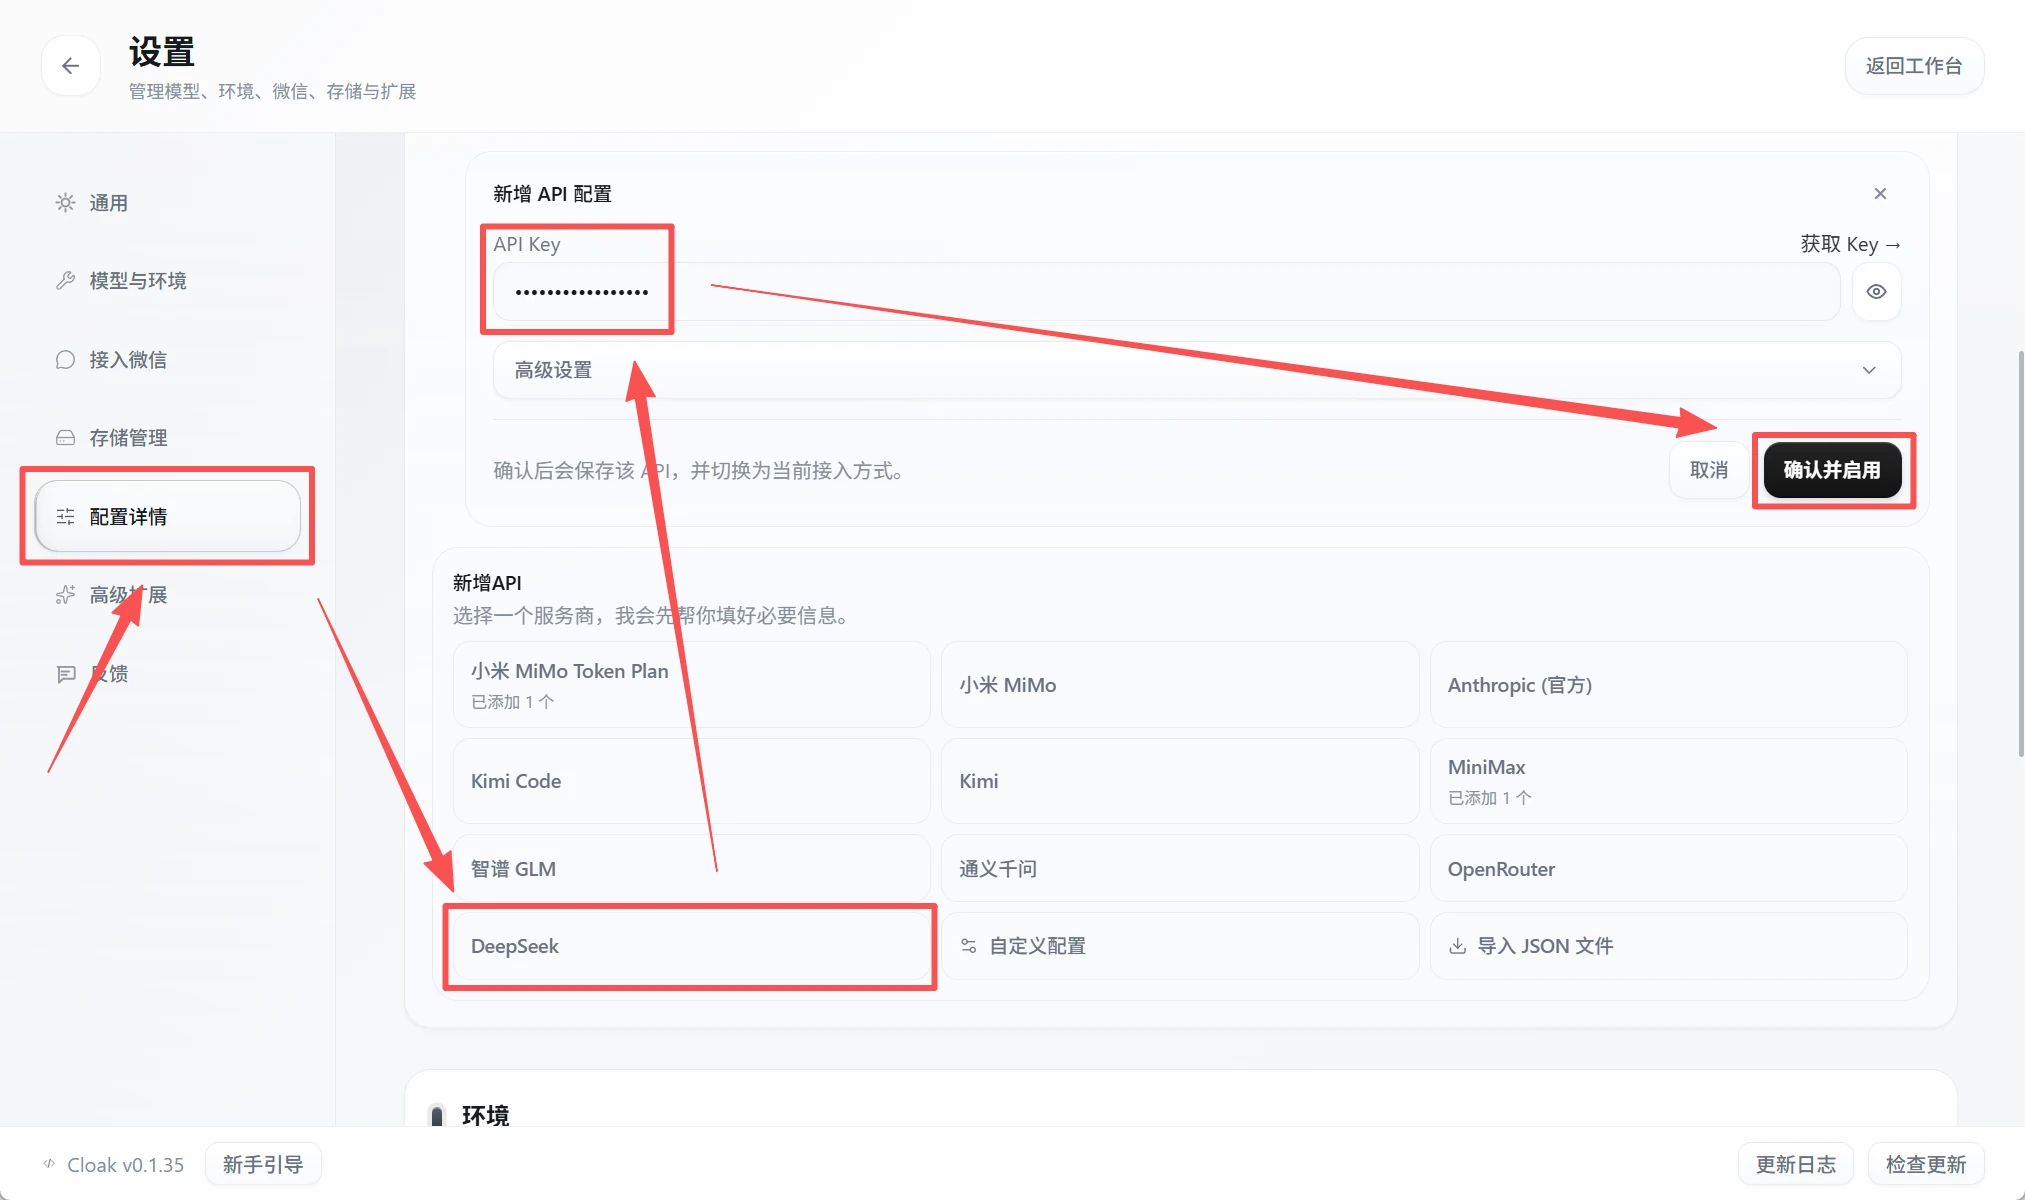Choose 智谱 GLM provider

pos(691,868)
